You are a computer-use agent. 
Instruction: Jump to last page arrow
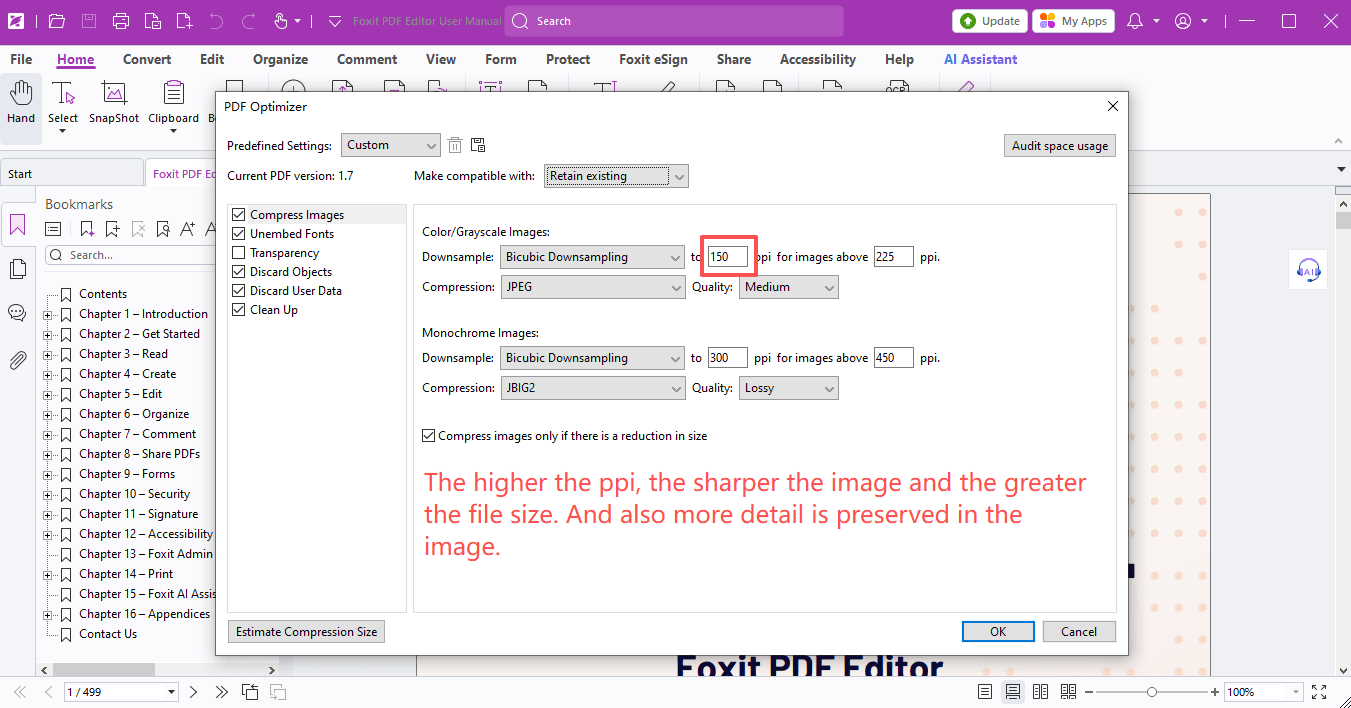pos(222,692)
